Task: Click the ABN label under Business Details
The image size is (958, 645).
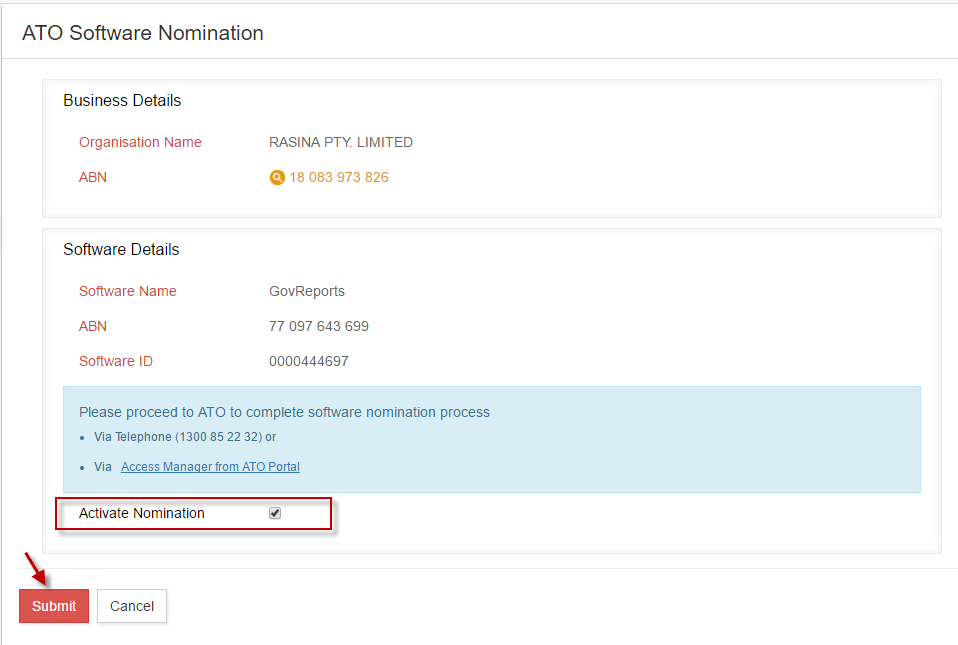Action: pyautogui.click(x=93, y=177)
